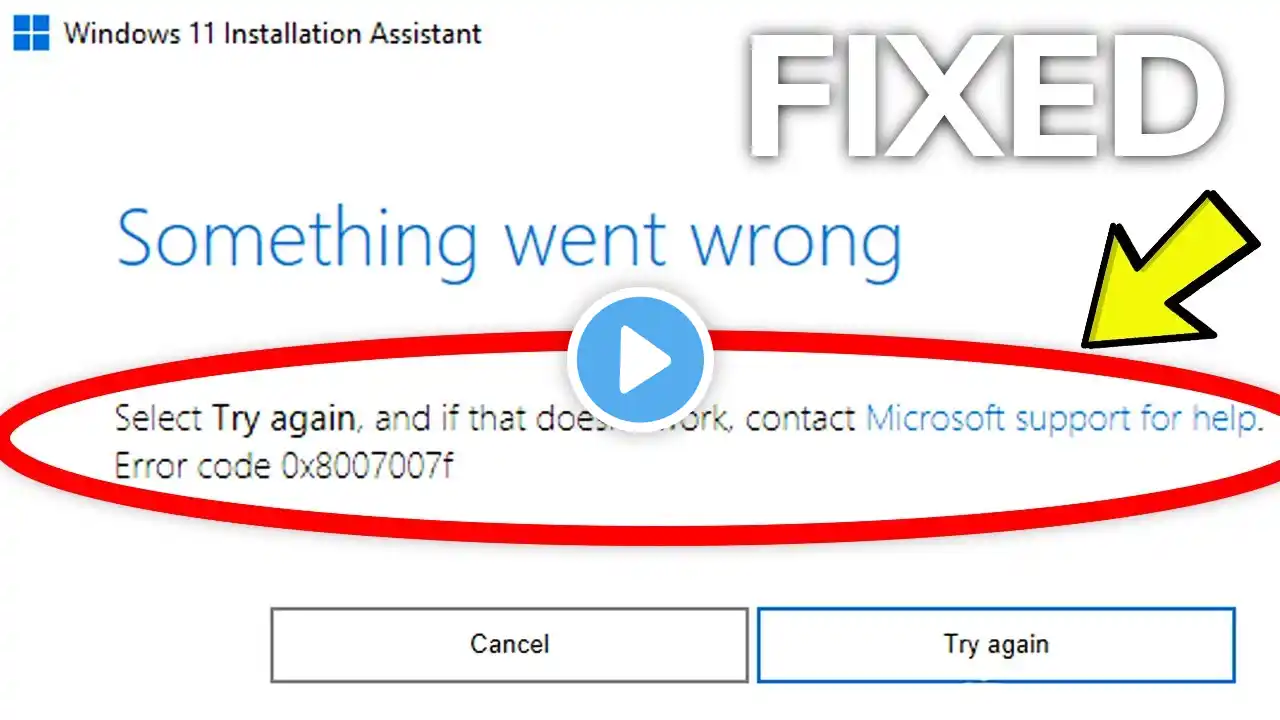Viewport: 1280px width, 720px height.
Task: Click the word Select starting the message
Action: click(159, 417)
